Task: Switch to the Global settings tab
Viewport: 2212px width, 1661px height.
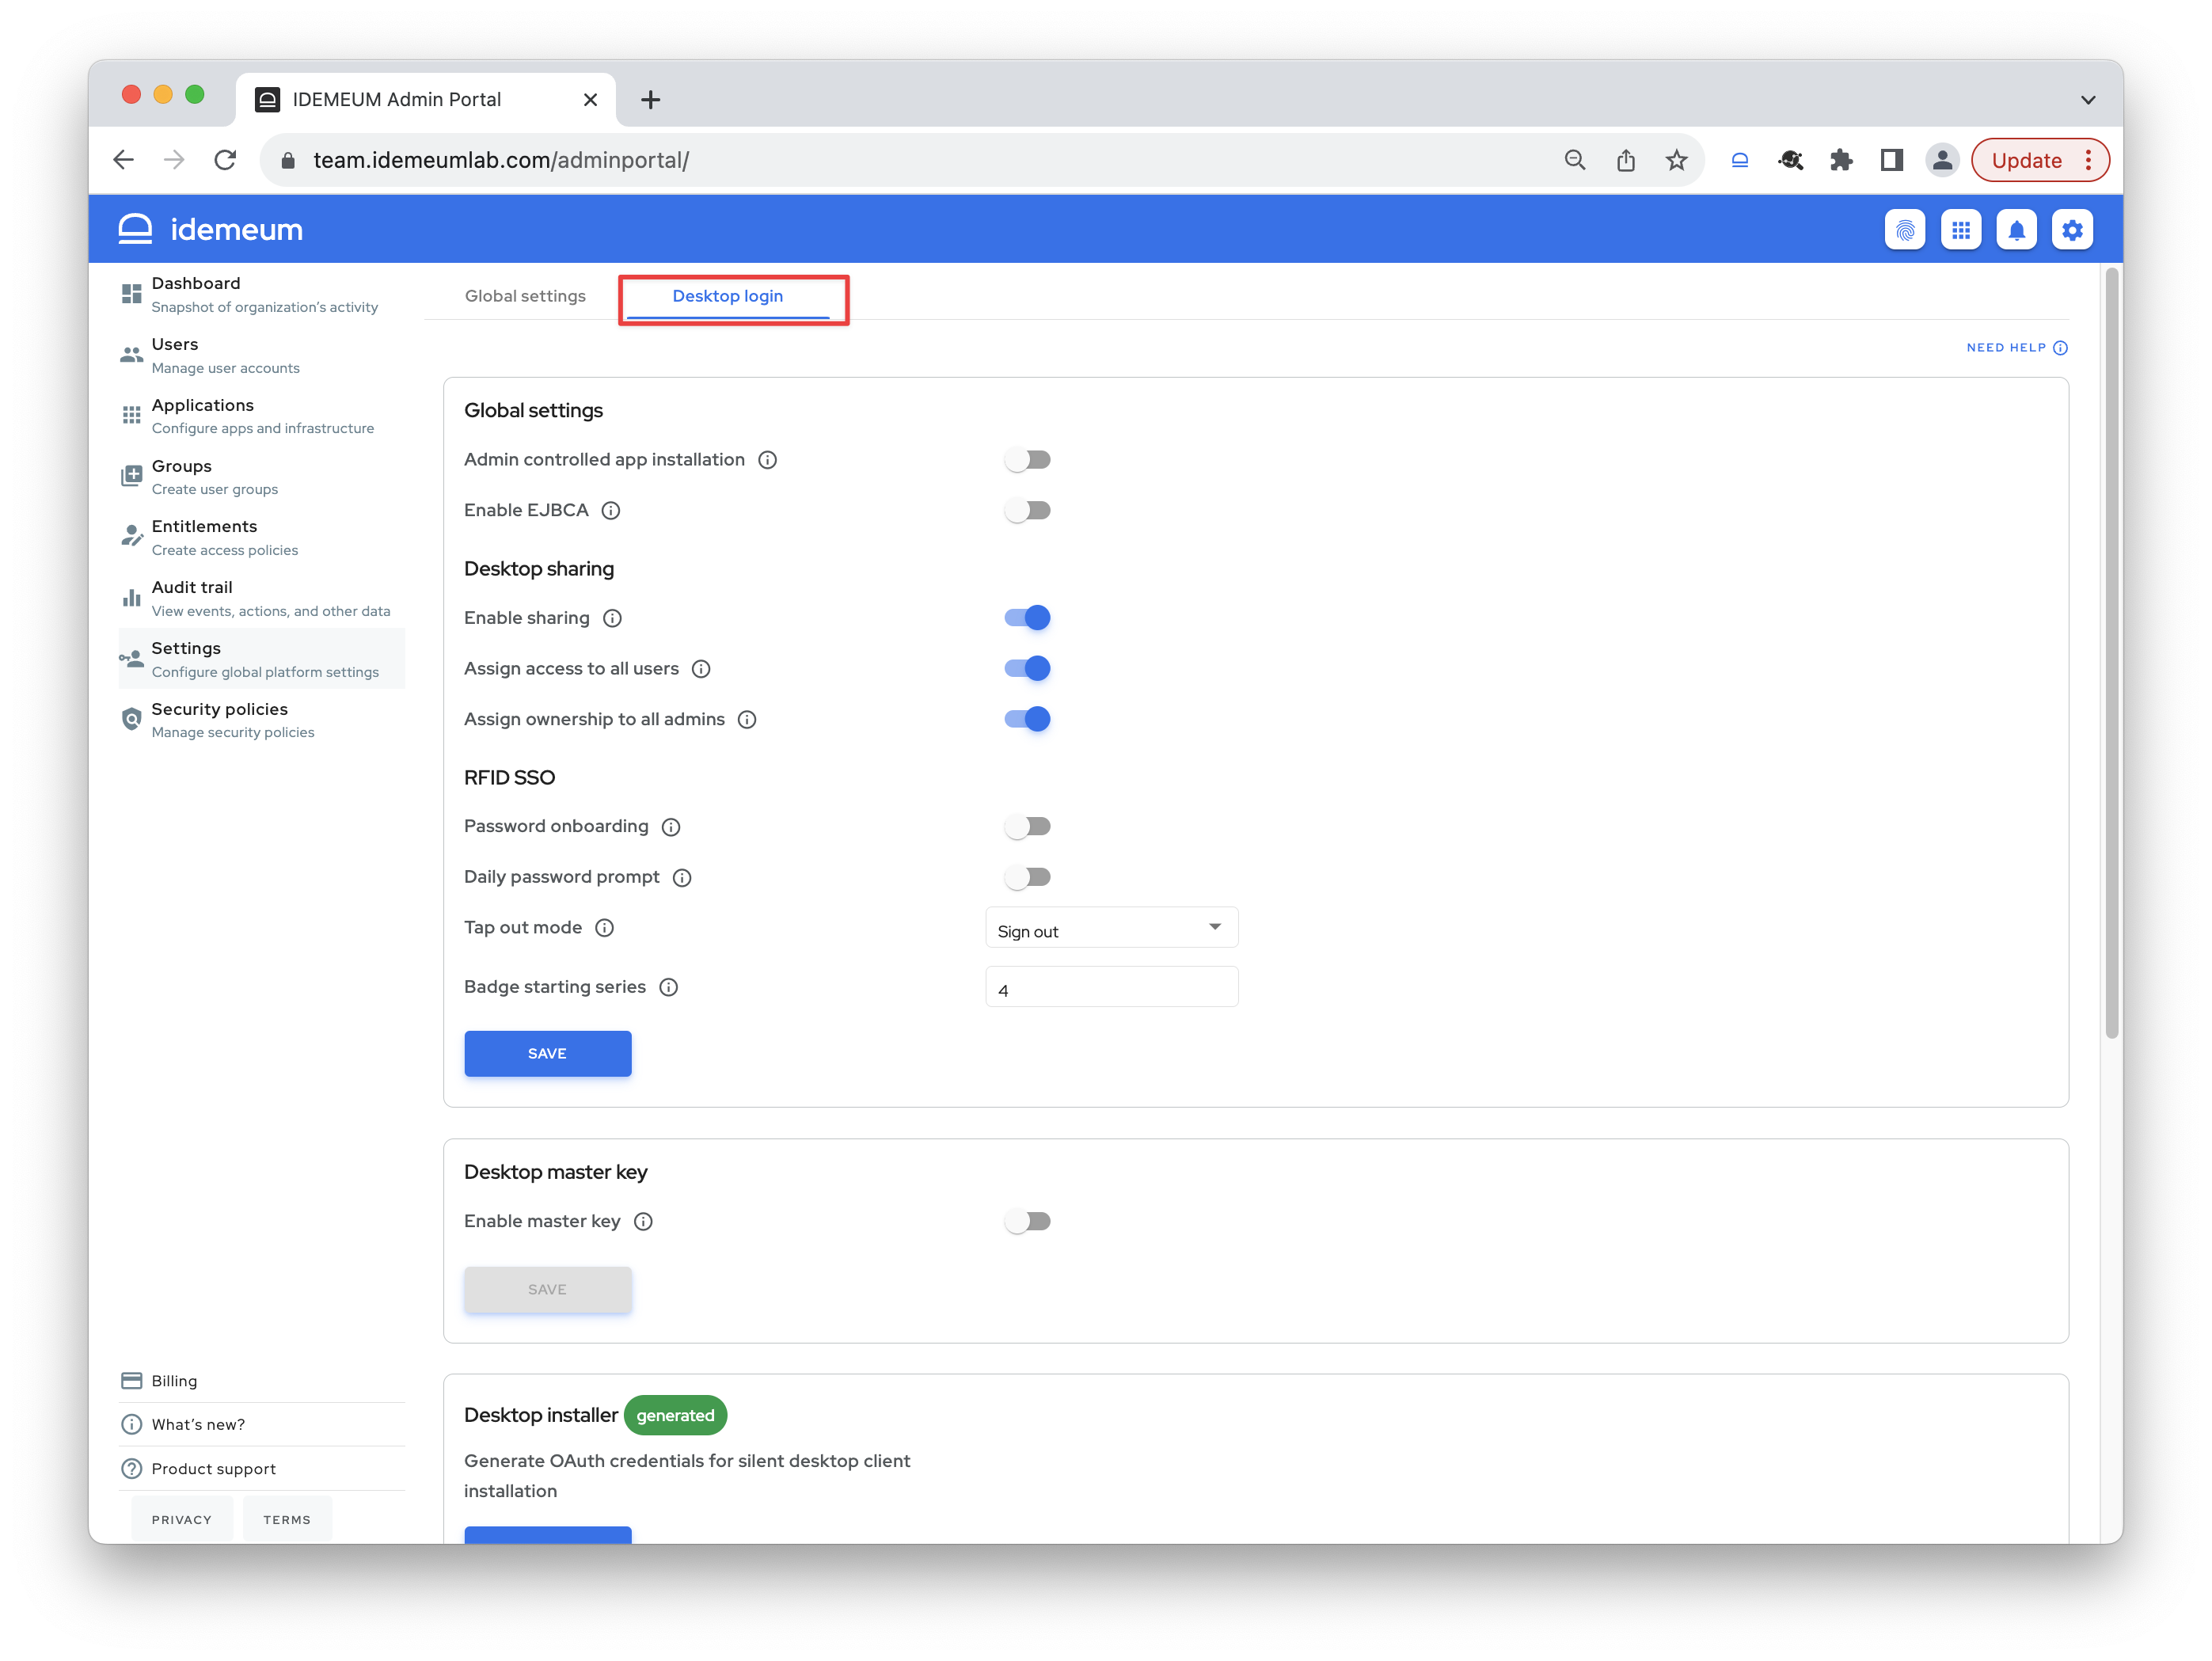Action: [x=525, y=296]
